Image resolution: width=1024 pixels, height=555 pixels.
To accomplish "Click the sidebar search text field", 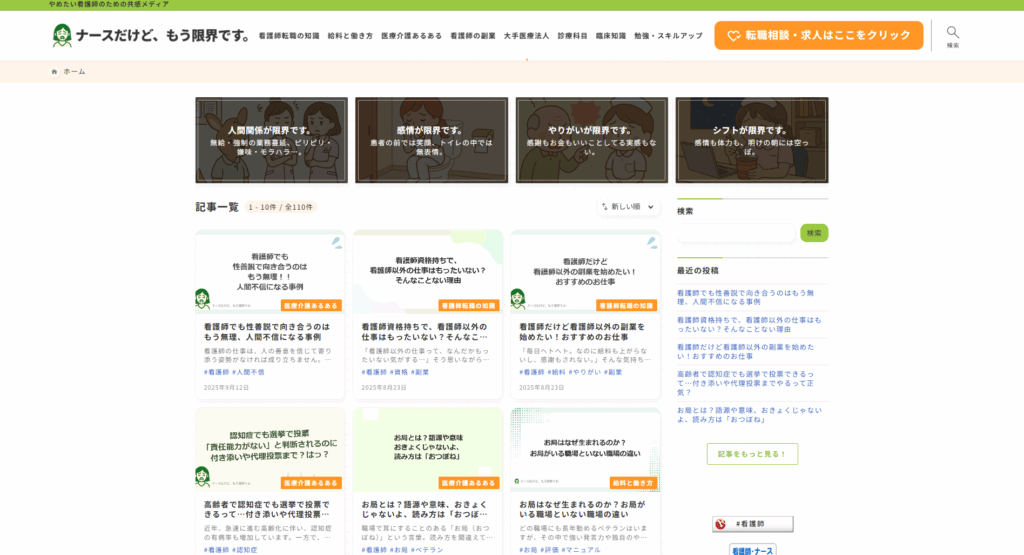I will [736, 233].
